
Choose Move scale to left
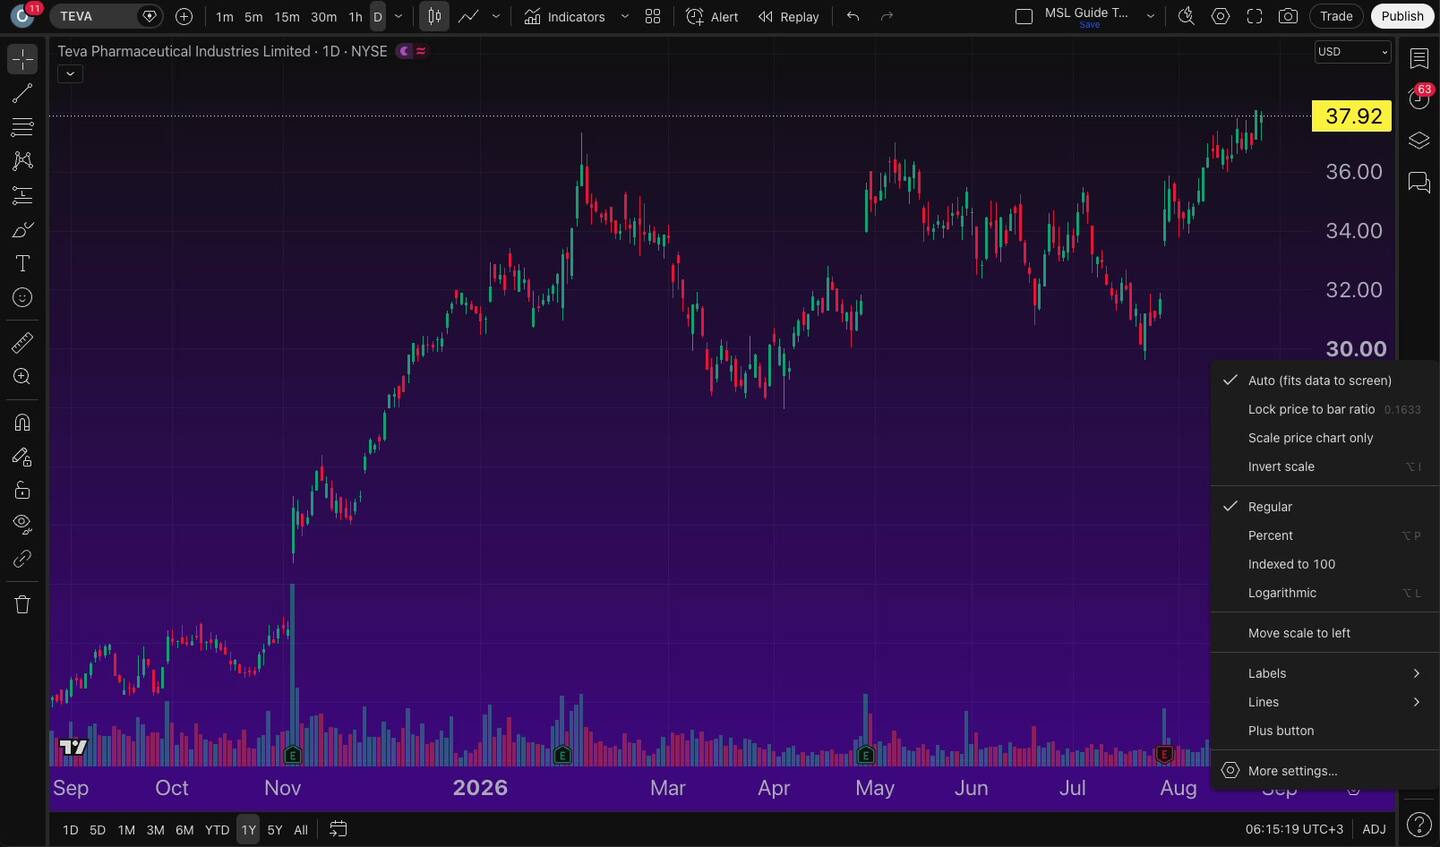[1325, 633]
